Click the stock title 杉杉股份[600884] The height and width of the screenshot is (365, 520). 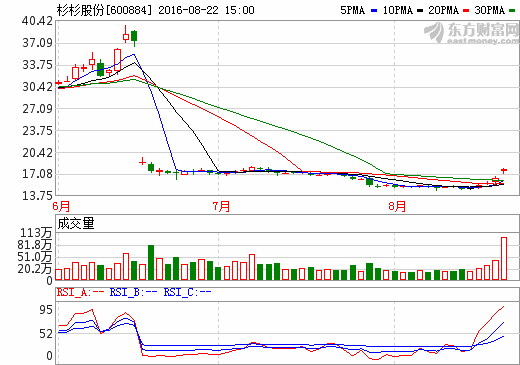pos(104,10)
